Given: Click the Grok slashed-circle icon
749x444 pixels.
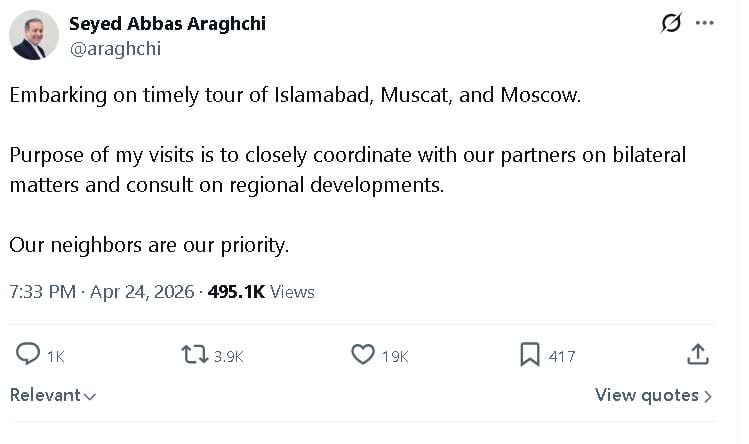Looking at the screenshot, I should tap(671, 23).
